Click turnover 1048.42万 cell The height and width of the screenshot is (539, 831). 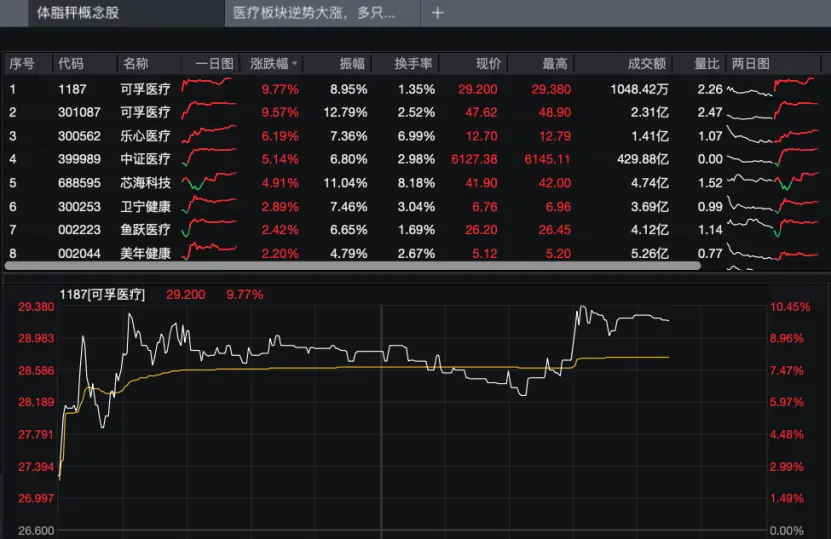click(x=639, y=89)
